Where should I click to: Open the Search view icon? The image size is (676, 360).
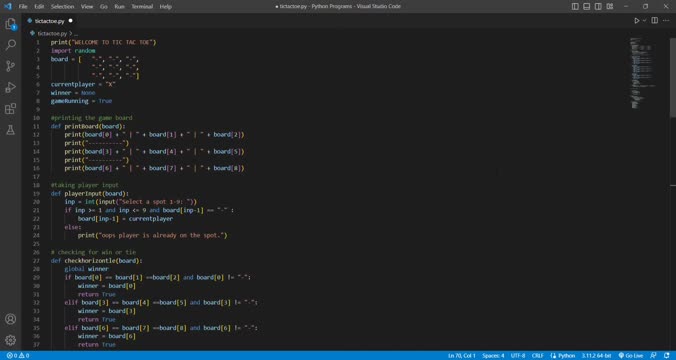(10, 45)
